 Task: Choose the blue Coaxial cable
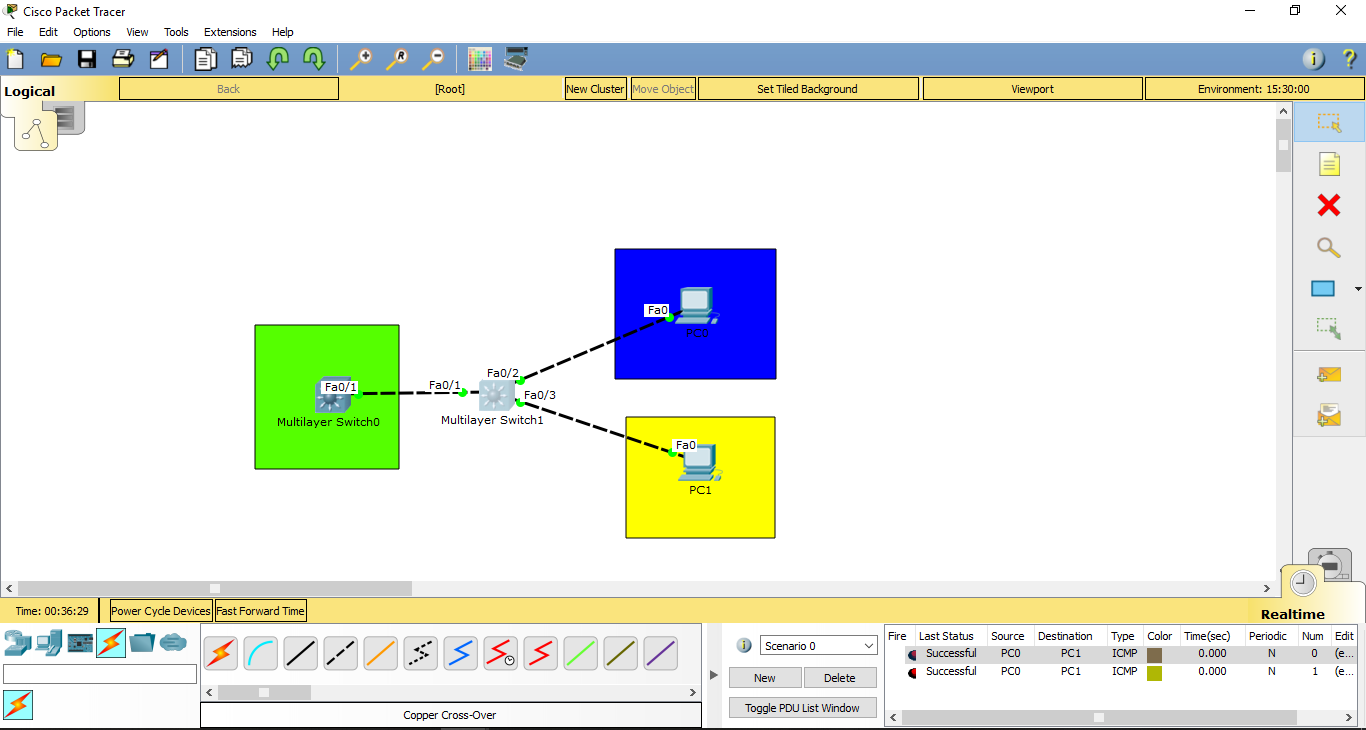tap(461, 654)
